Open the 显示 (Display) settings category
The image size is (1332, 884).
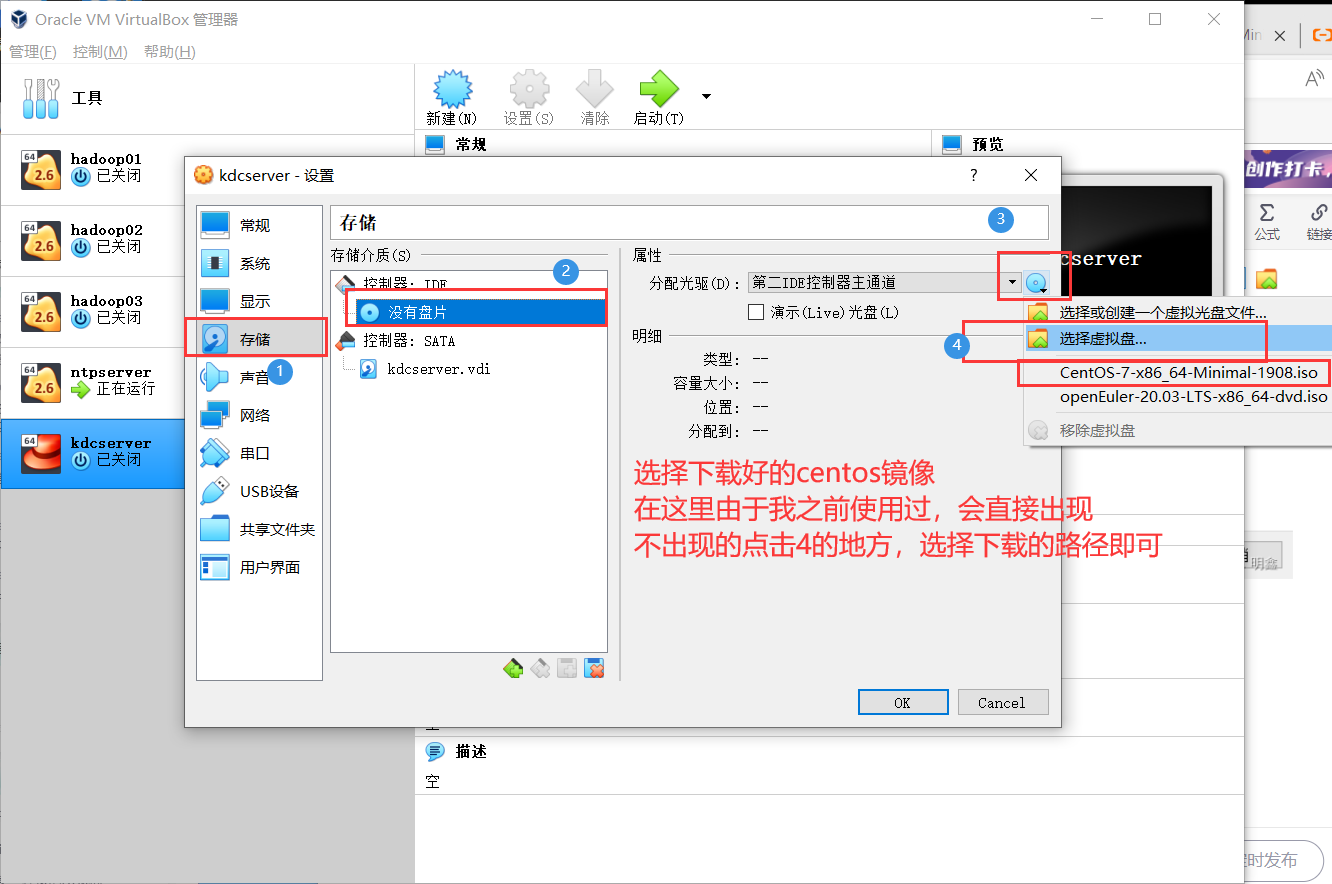259,302
